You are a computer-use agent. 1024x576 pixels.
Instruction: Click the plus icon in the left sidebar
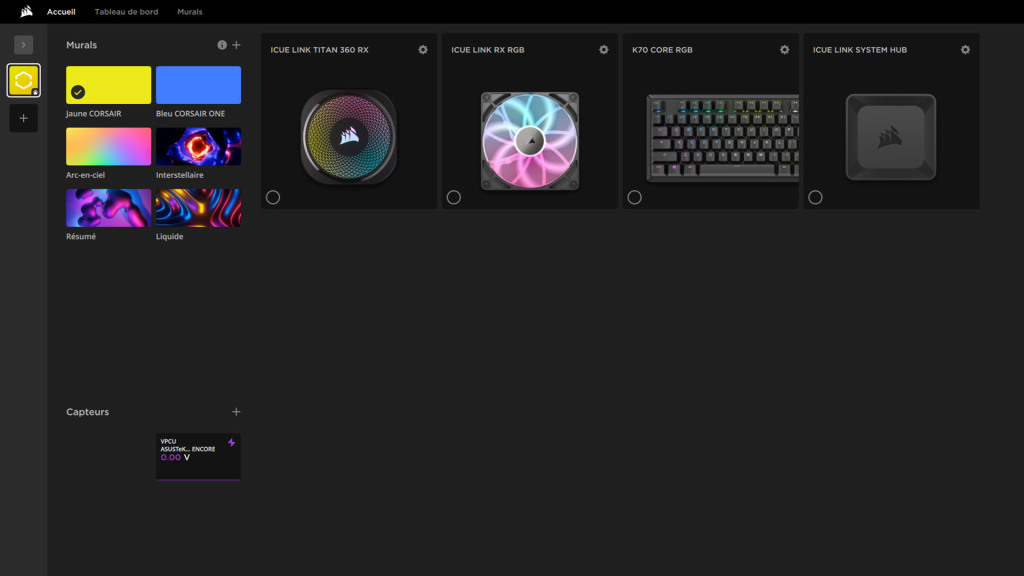22,118
